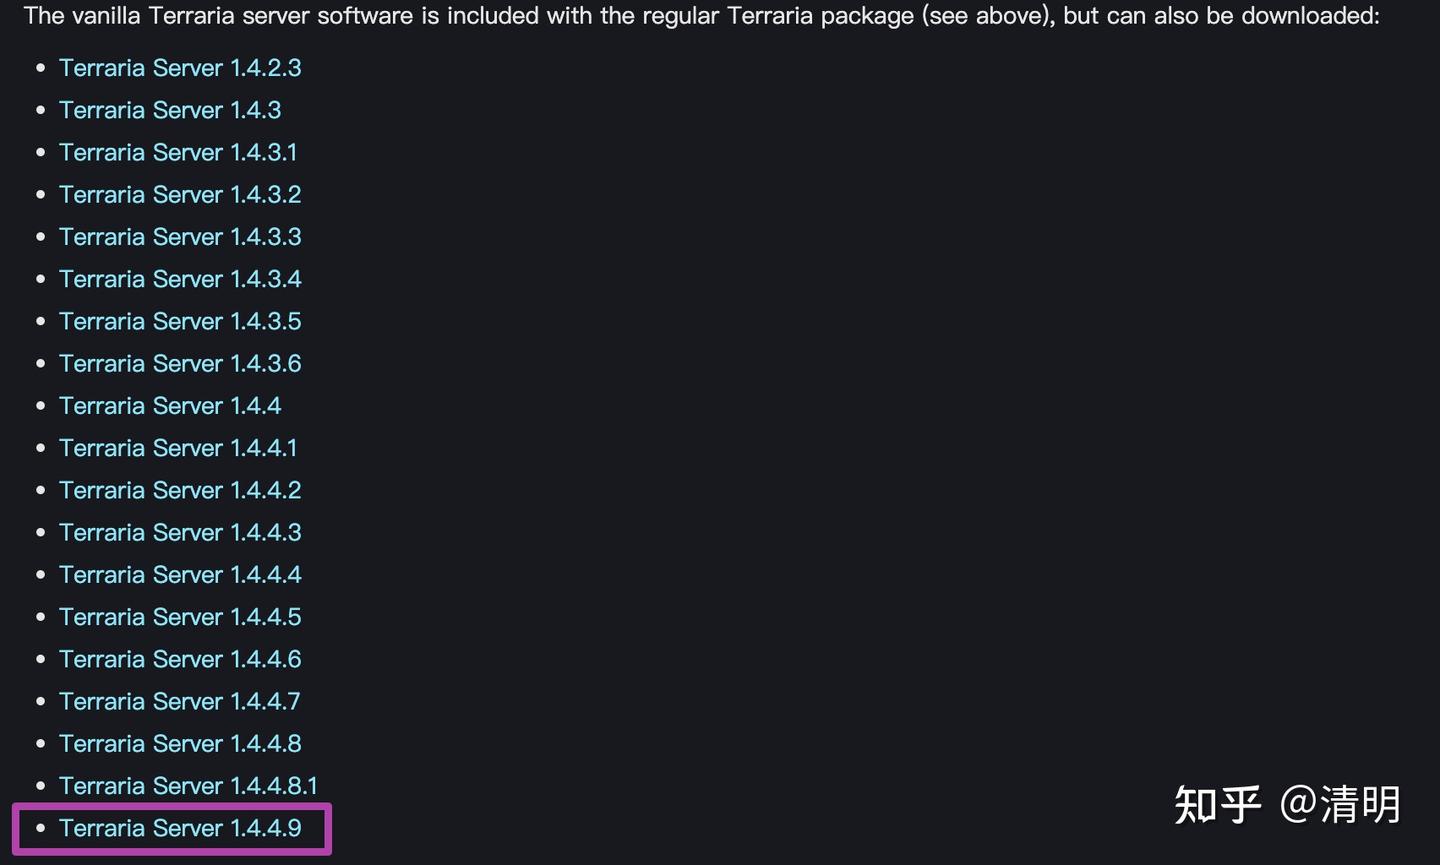Screen dimensions: 1440x865
Task: Follow the Terraria Server 1.4.3.5 link
Action: [180, 321]
